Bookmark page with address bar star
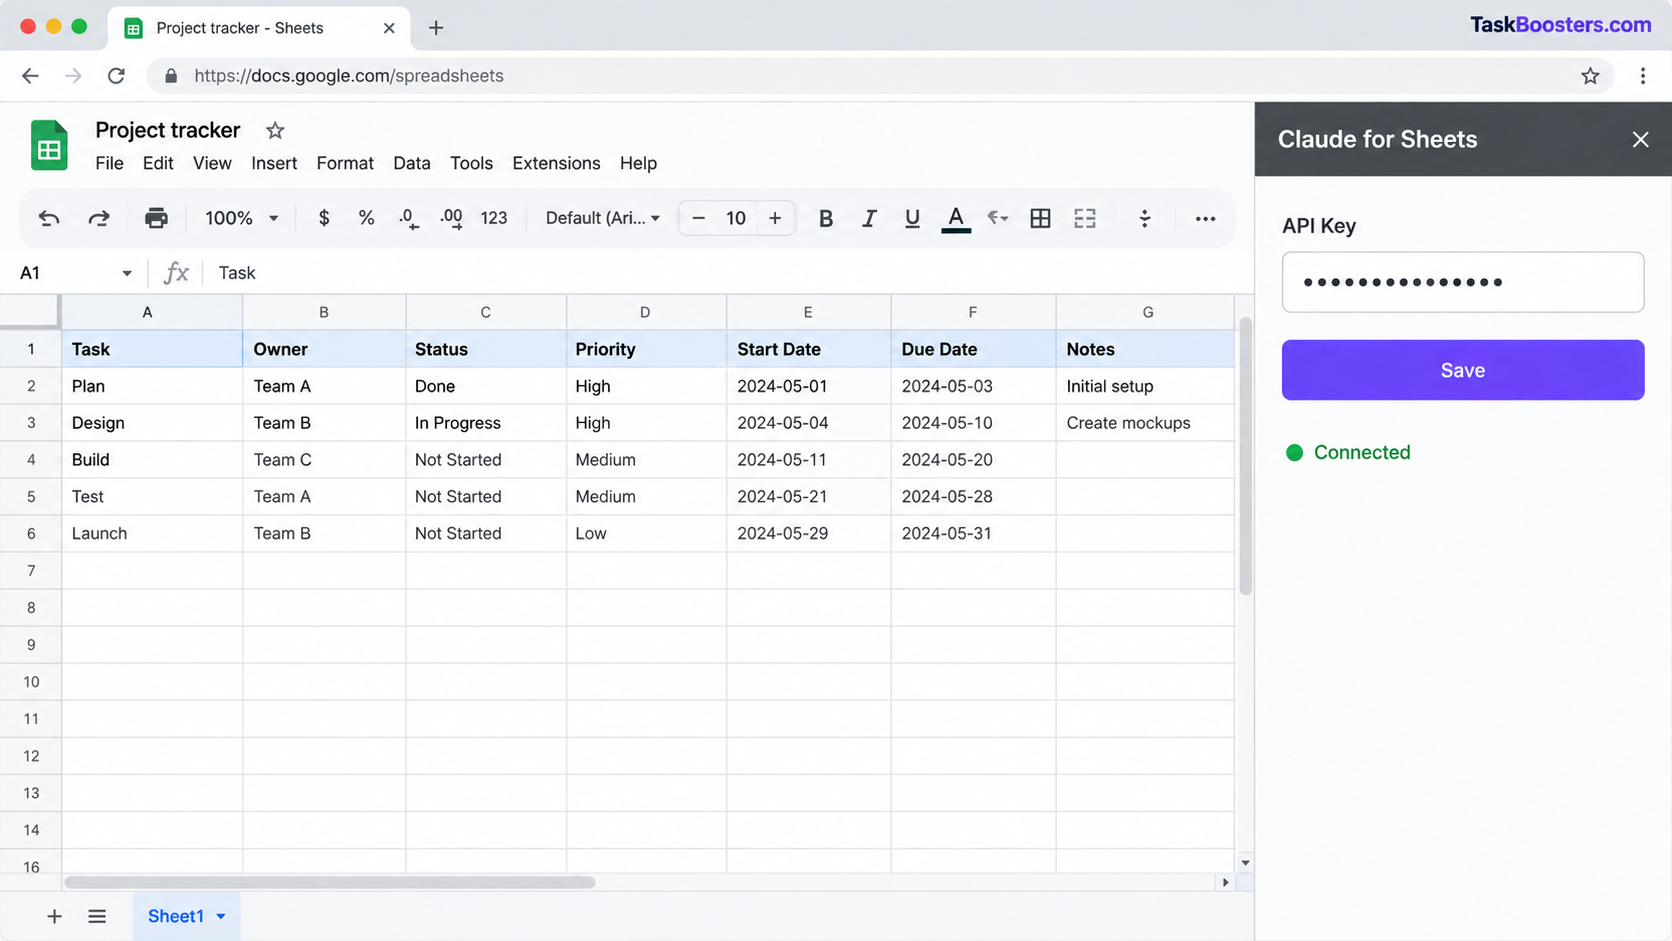 tap(1590, 76)
